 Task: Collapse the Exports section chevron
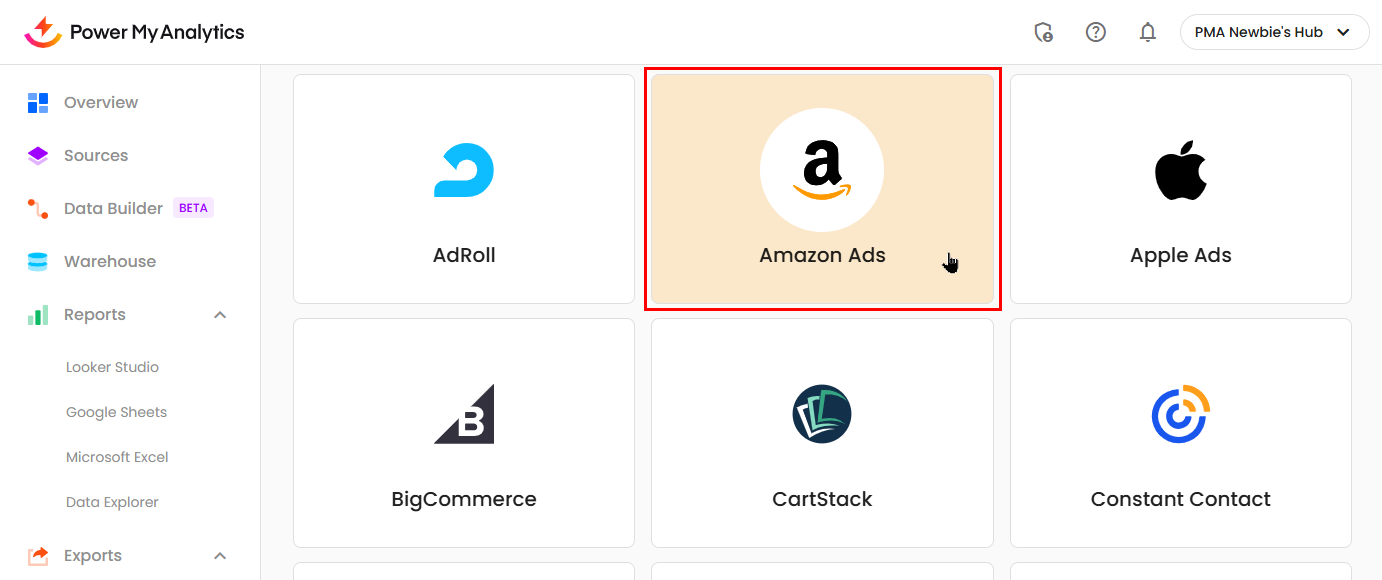221,556
